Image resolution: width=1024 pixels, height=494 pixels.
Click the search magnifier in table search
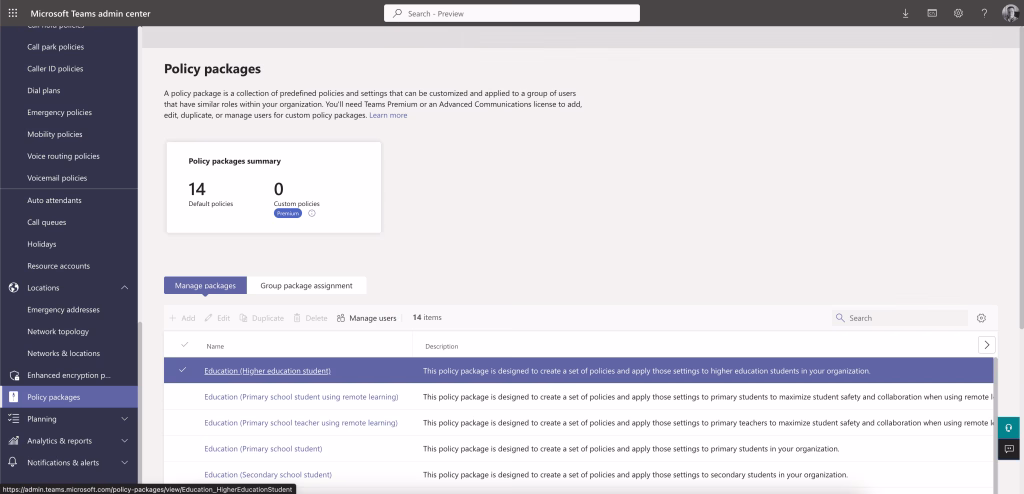(x=840, y=318)
